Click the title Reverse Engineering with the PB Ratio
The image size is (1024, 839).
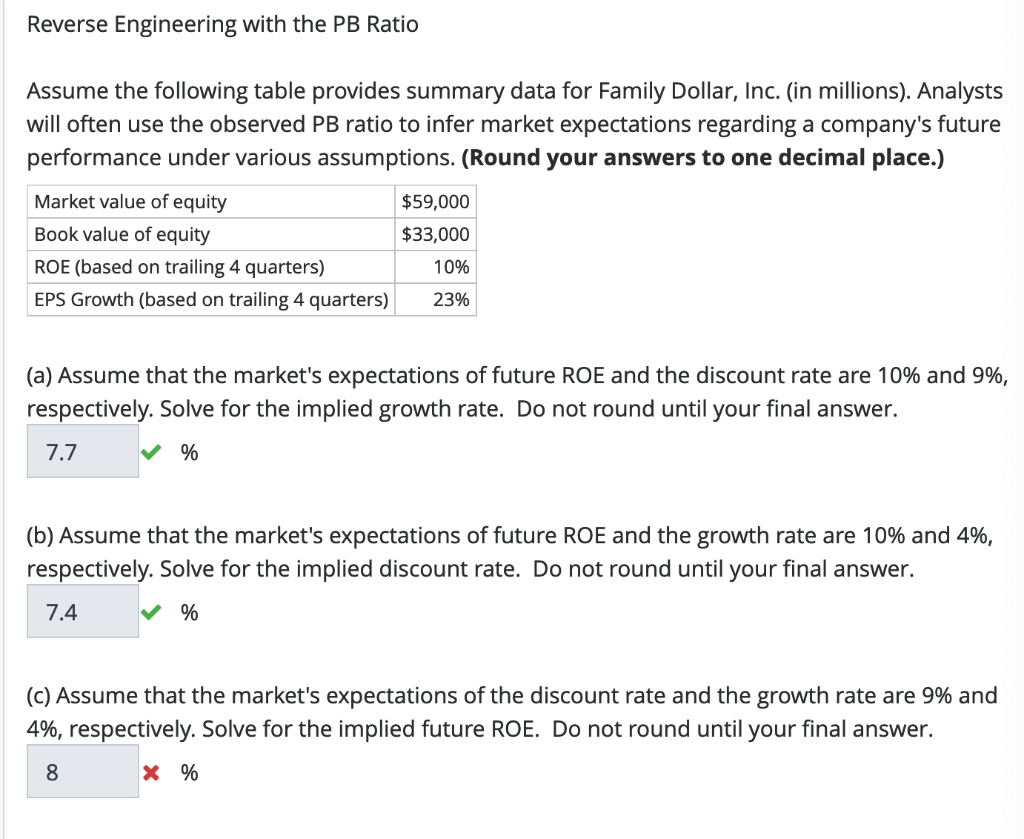pyautogui.click(x=223, y=24)
